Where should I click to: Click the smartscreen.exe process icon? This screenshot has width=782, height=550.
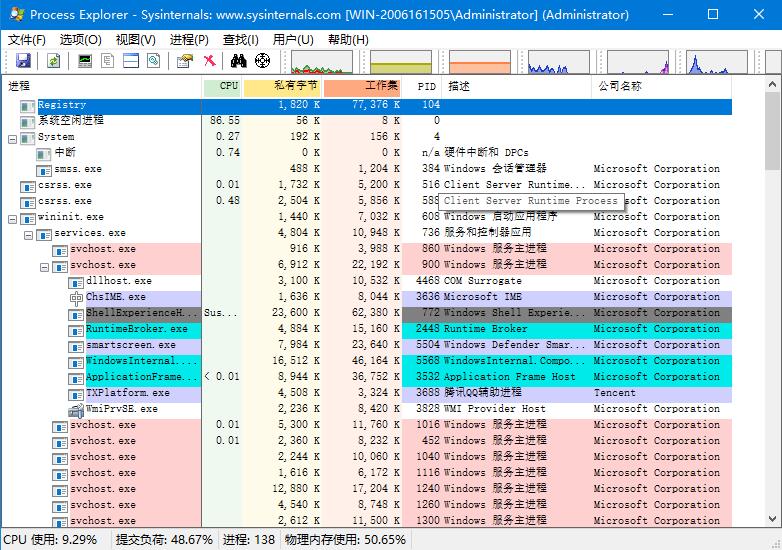click(76, 347)
